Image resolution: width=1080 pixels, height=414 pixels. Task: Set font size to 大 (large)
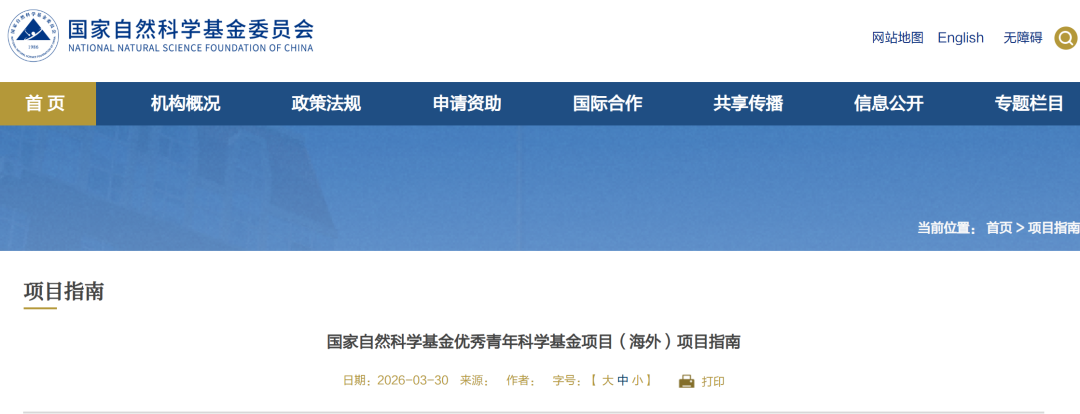point(607,381)
